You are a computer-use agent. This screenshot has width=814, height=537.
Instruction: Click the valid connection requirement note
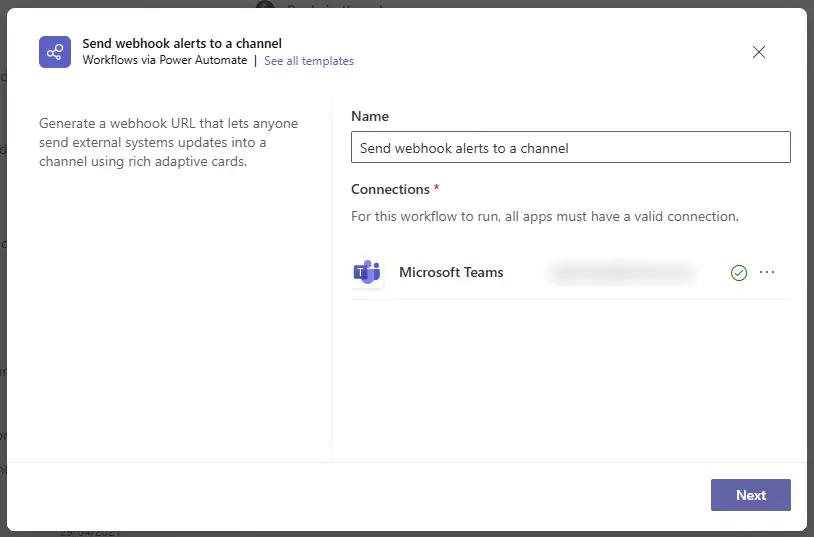pyautogui.click(x=544, y=216)
